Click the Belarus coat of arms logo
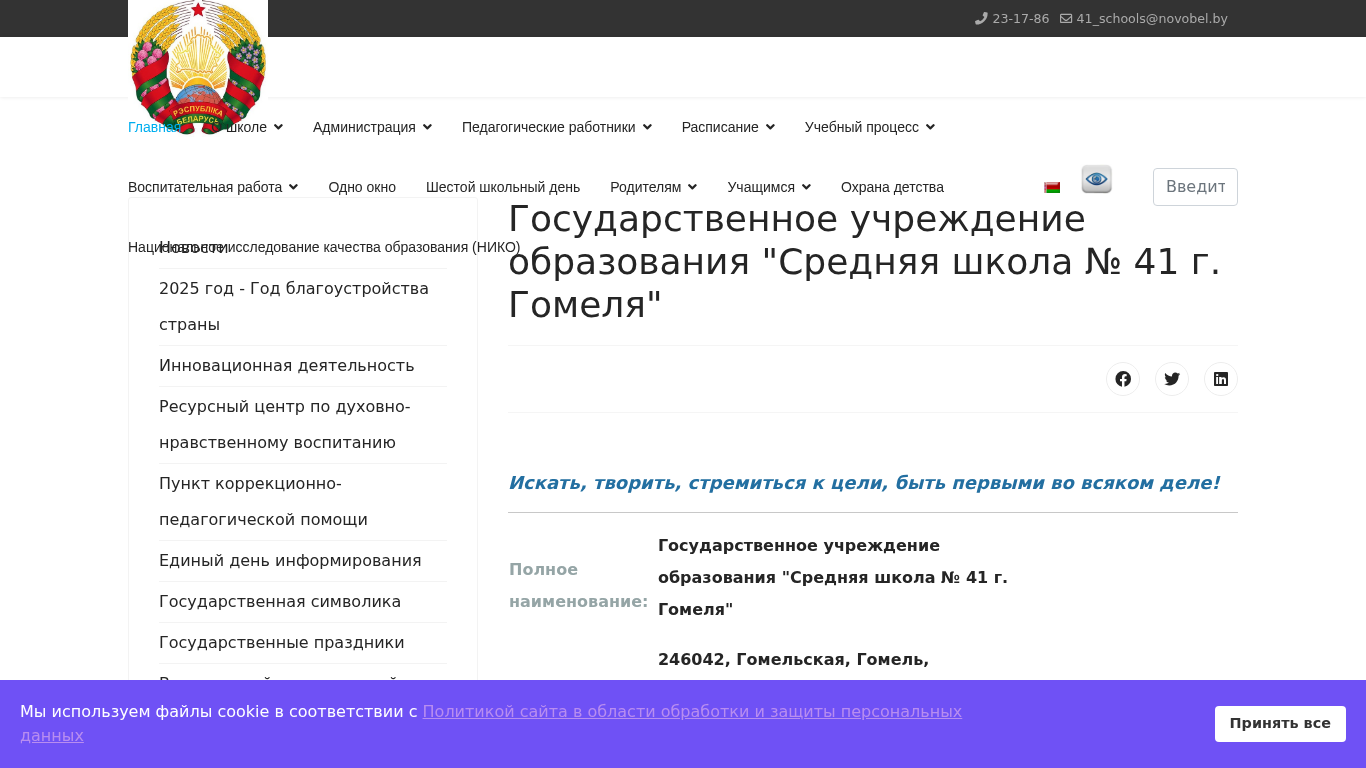The width and height of the screenshot is (1366, 768). tap(198, 66)
